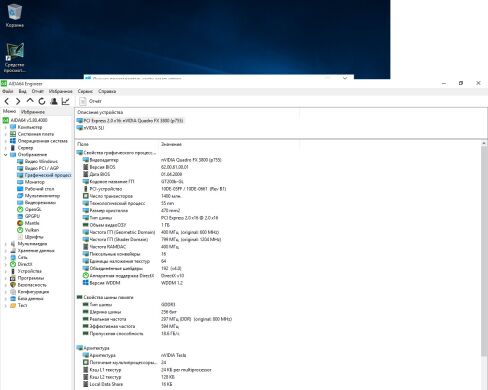Select the Частота RAMDAC row
This screenshot has width=488, height=390.
point(131,247)
